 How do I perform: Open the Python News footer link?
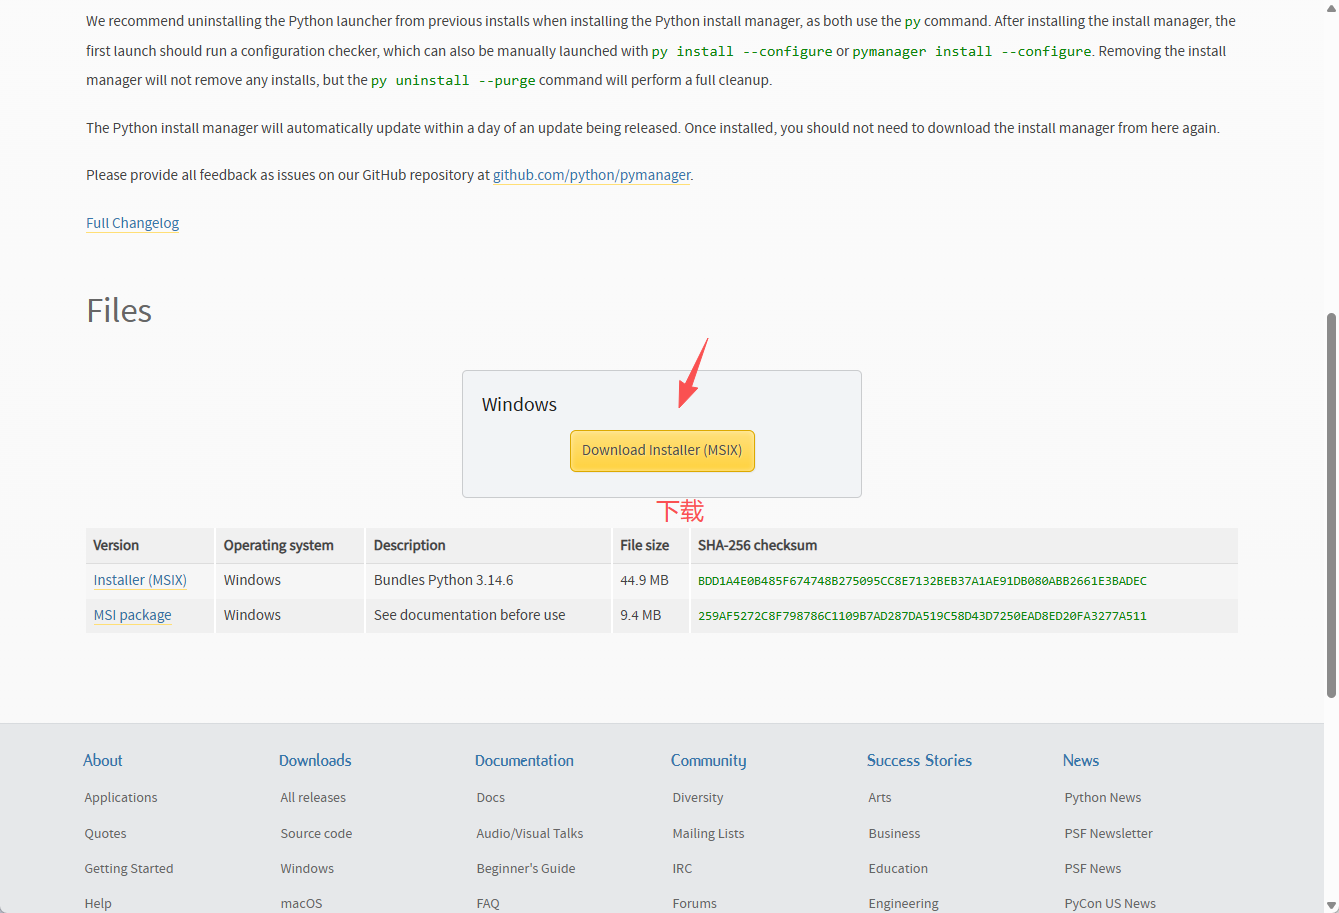(1103, 797)
